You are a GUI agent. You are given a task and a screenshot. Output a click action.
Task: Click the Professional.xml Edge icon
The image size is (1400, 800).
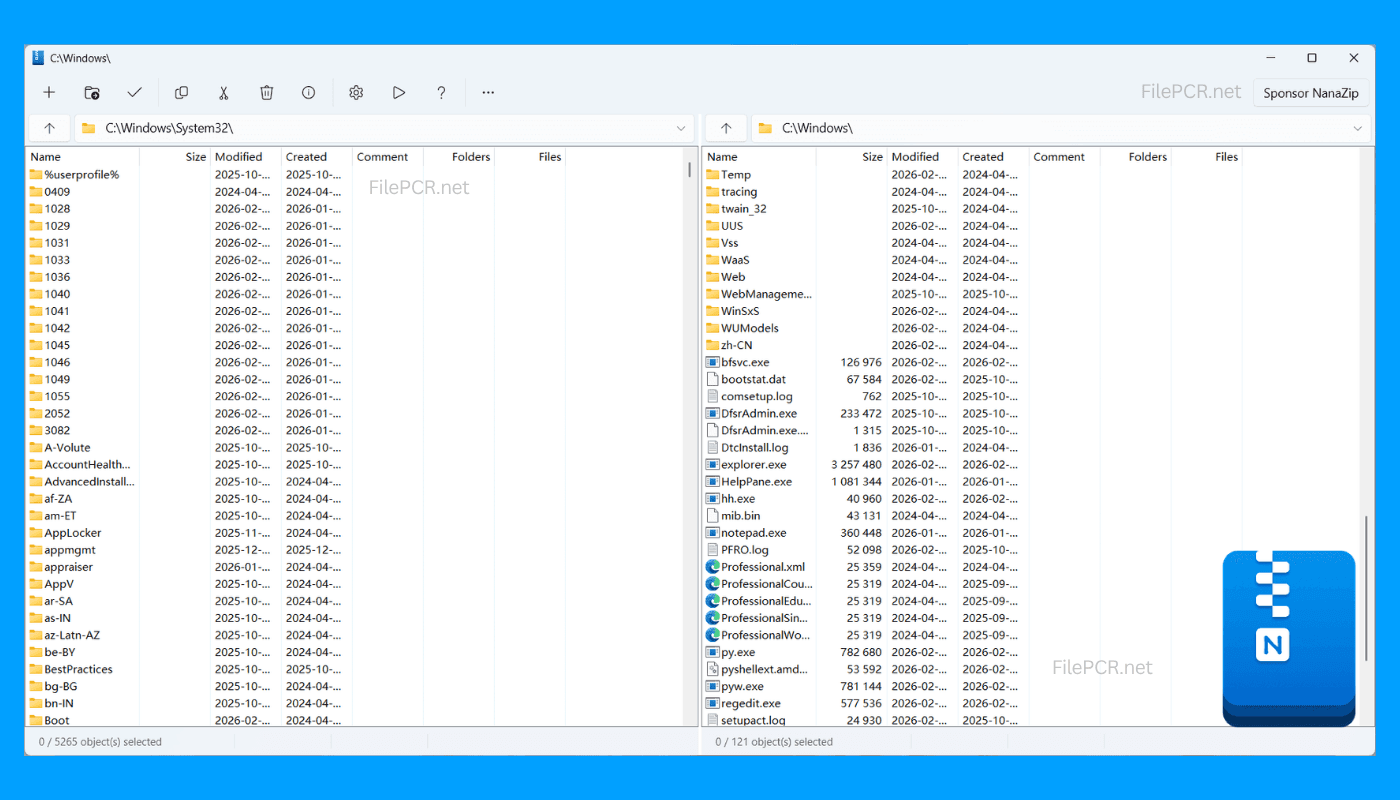(713, 567)
